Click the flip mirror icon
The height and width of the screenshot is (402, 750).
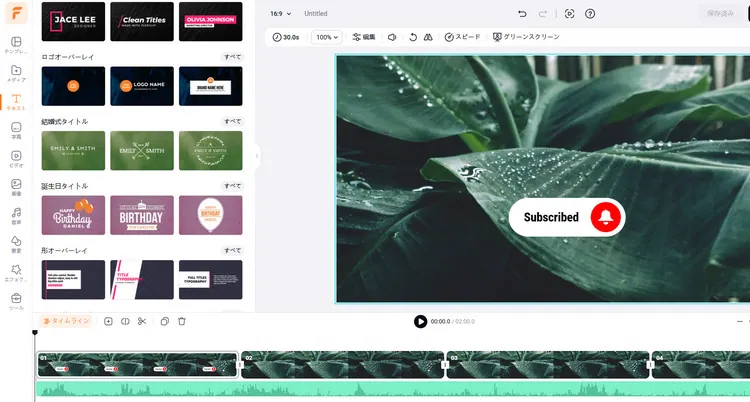coord(428,37)
